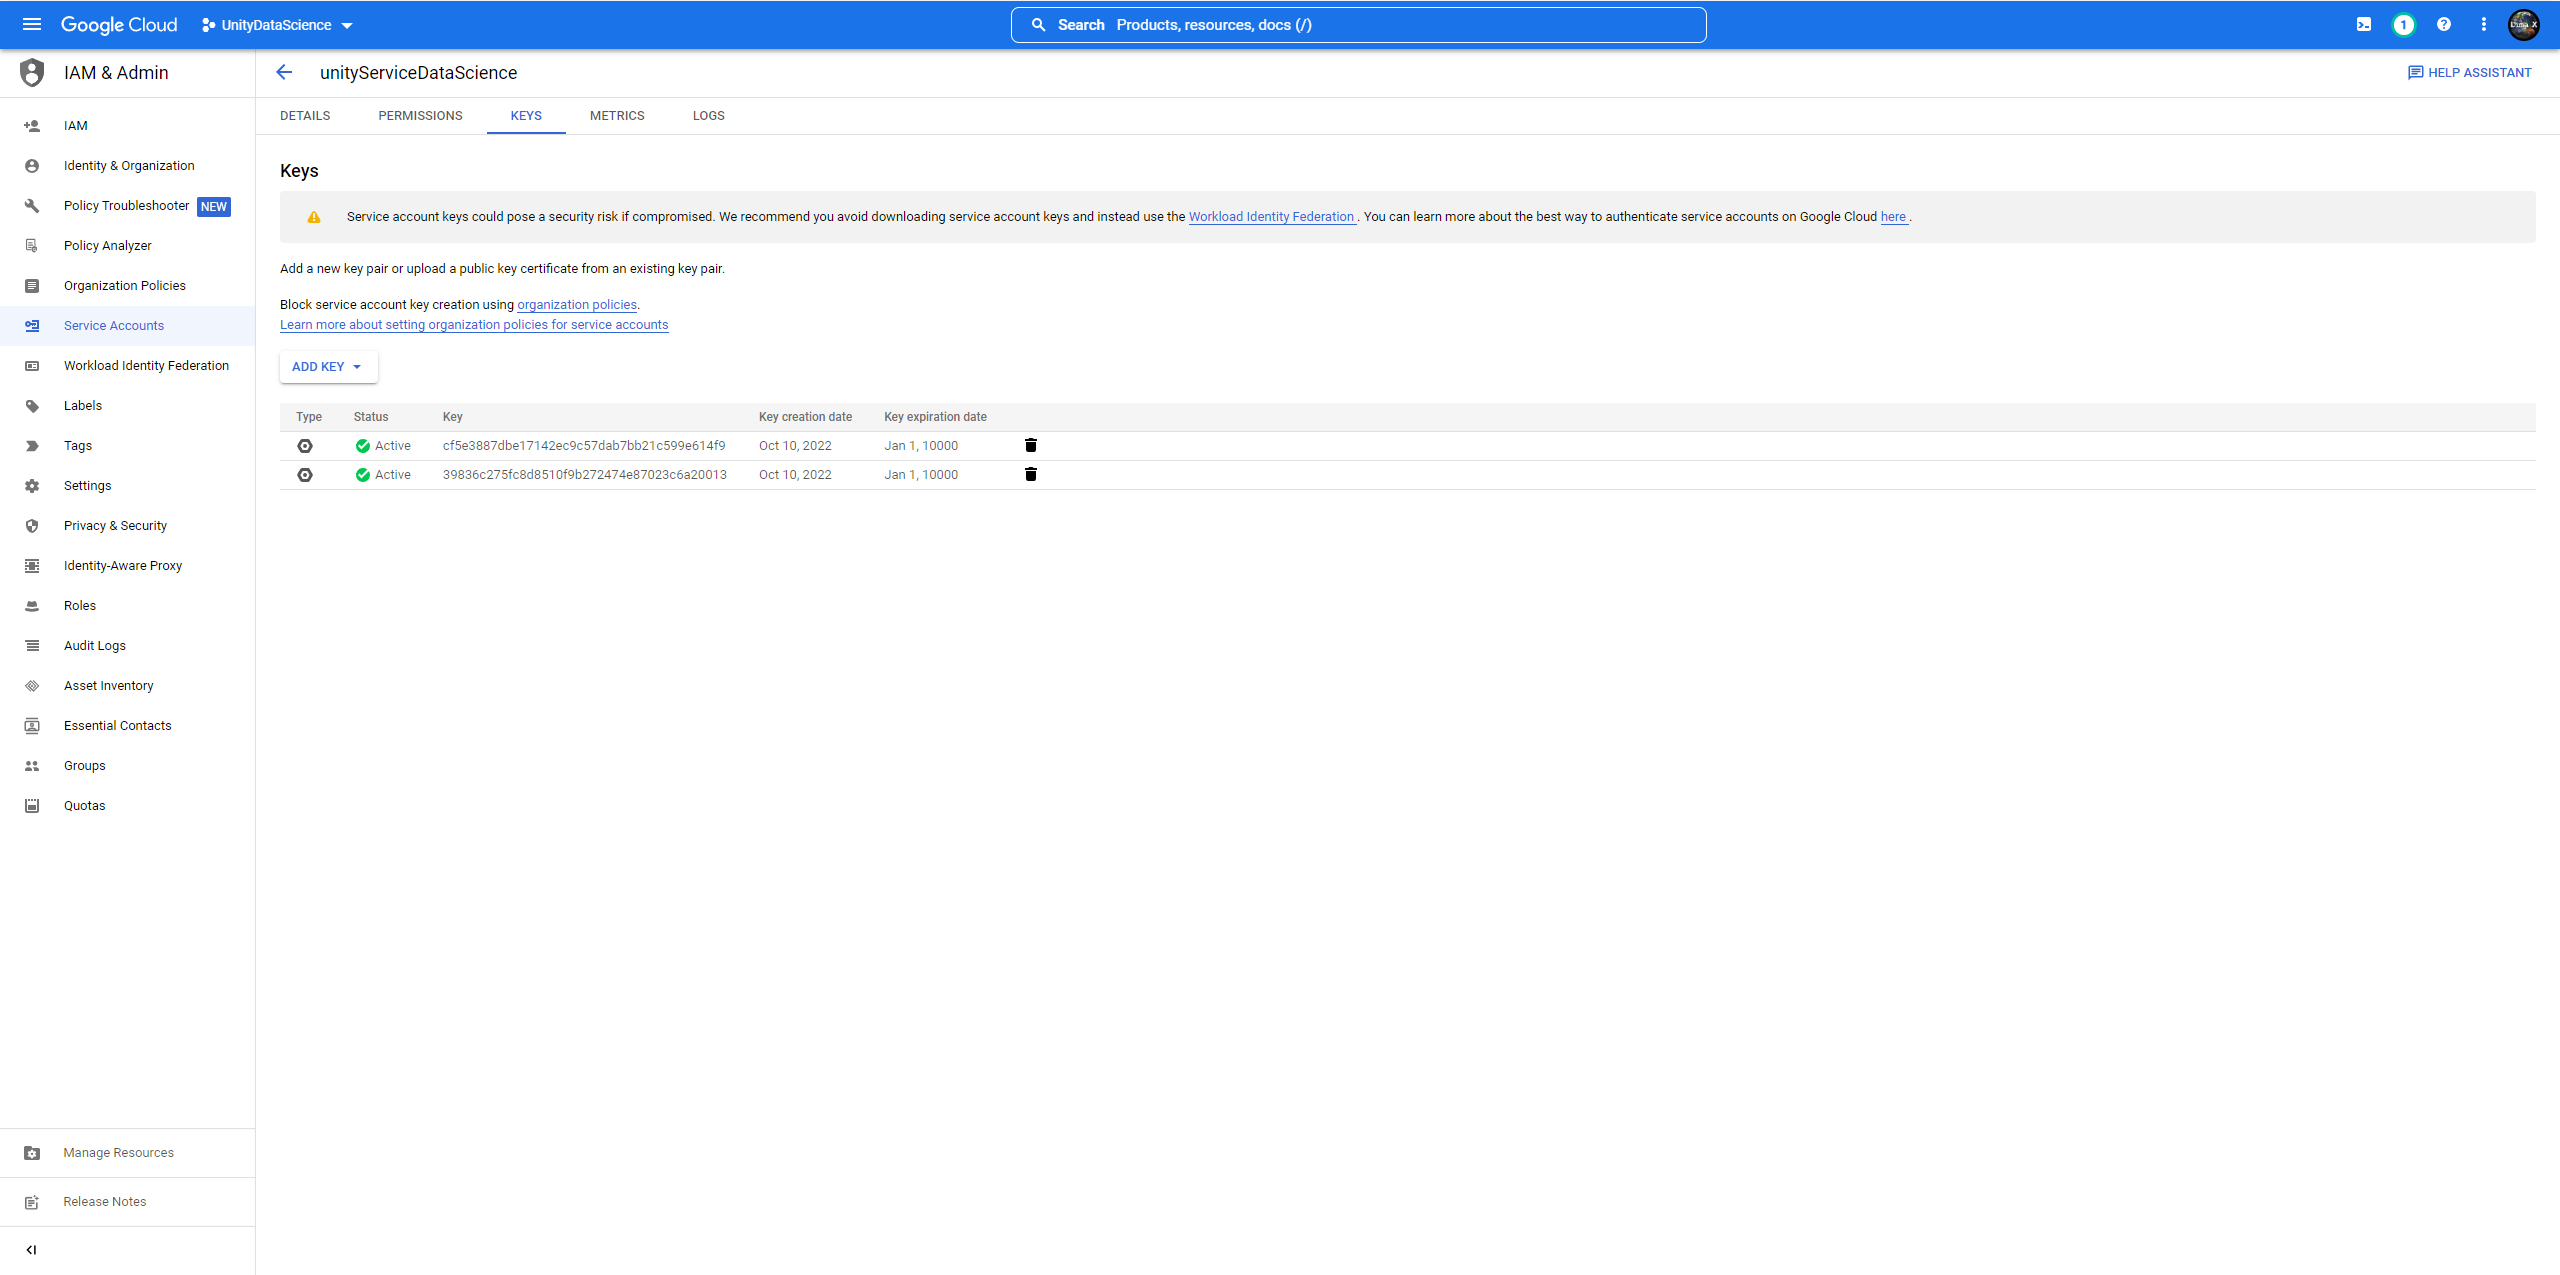The height and width of the screenshot is (1275, 2560).
Task: Expand the UnityDataScience project selector
Action: click(278, 25)
